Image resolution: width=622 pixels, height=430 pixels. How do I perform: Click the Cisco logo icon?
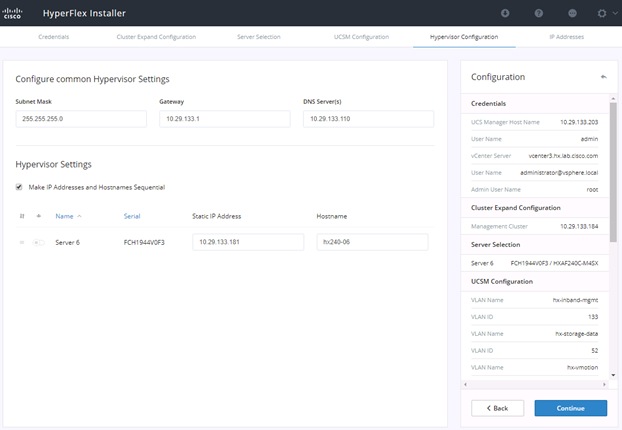tap(12, 13)
